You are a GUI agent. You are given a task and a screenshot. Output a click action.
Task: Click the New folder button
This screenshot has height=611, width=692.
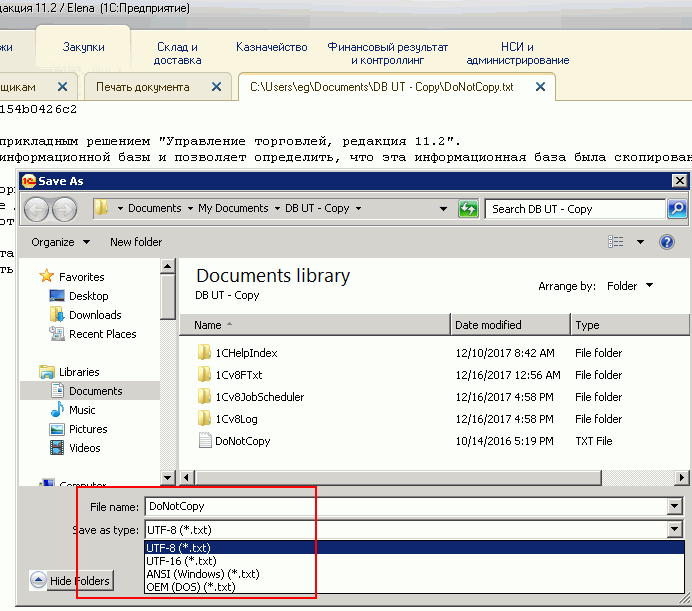click(x=136, y=242)
